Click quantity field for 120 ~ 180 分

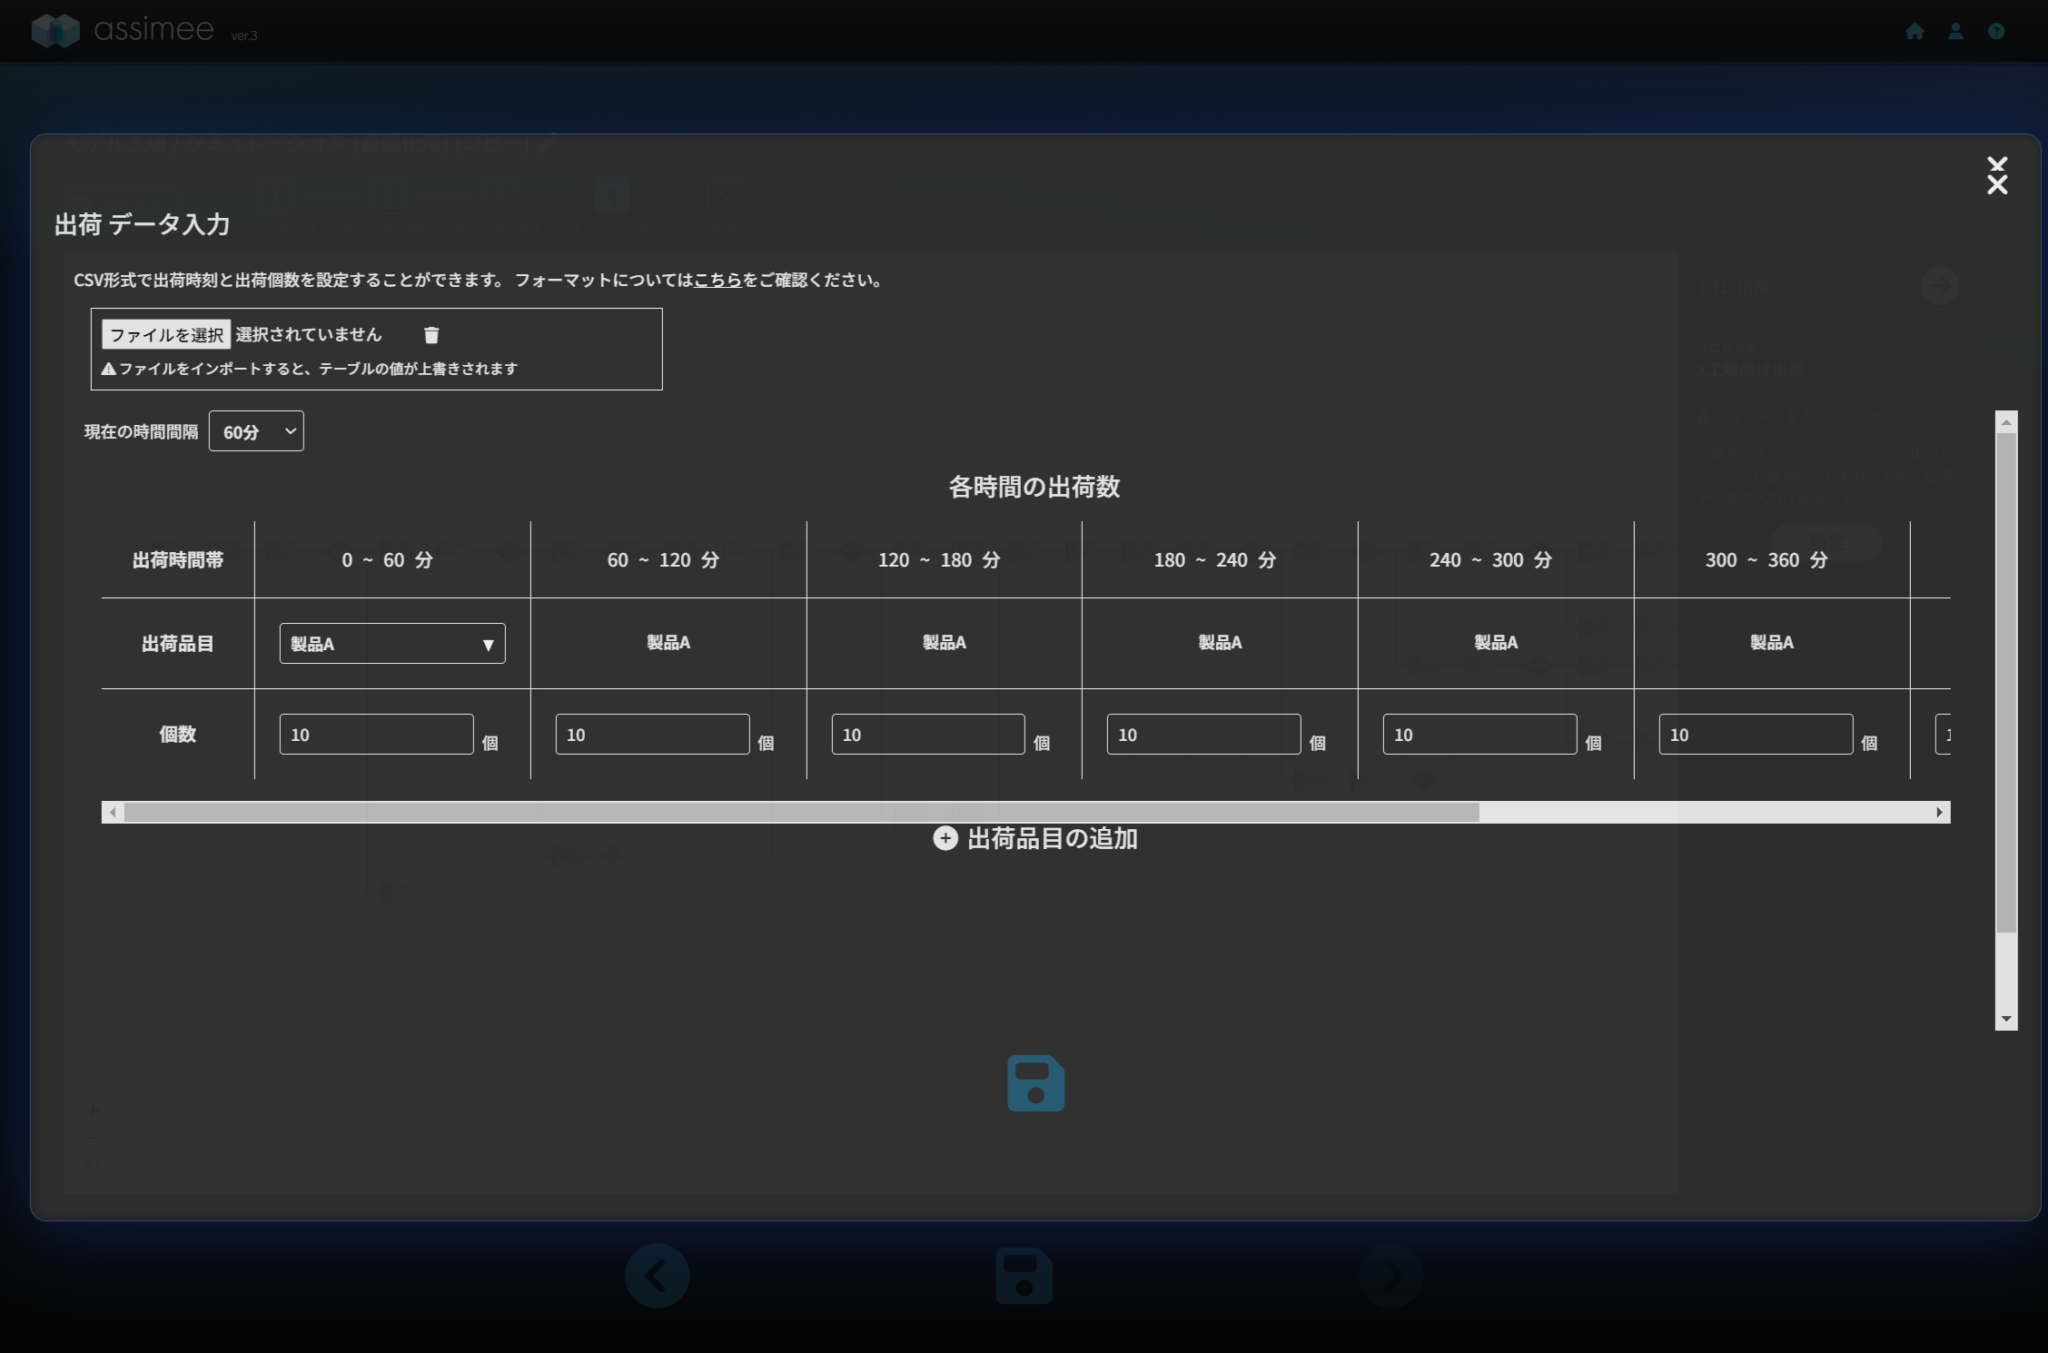pyautogui.click(x=927, y=734)
